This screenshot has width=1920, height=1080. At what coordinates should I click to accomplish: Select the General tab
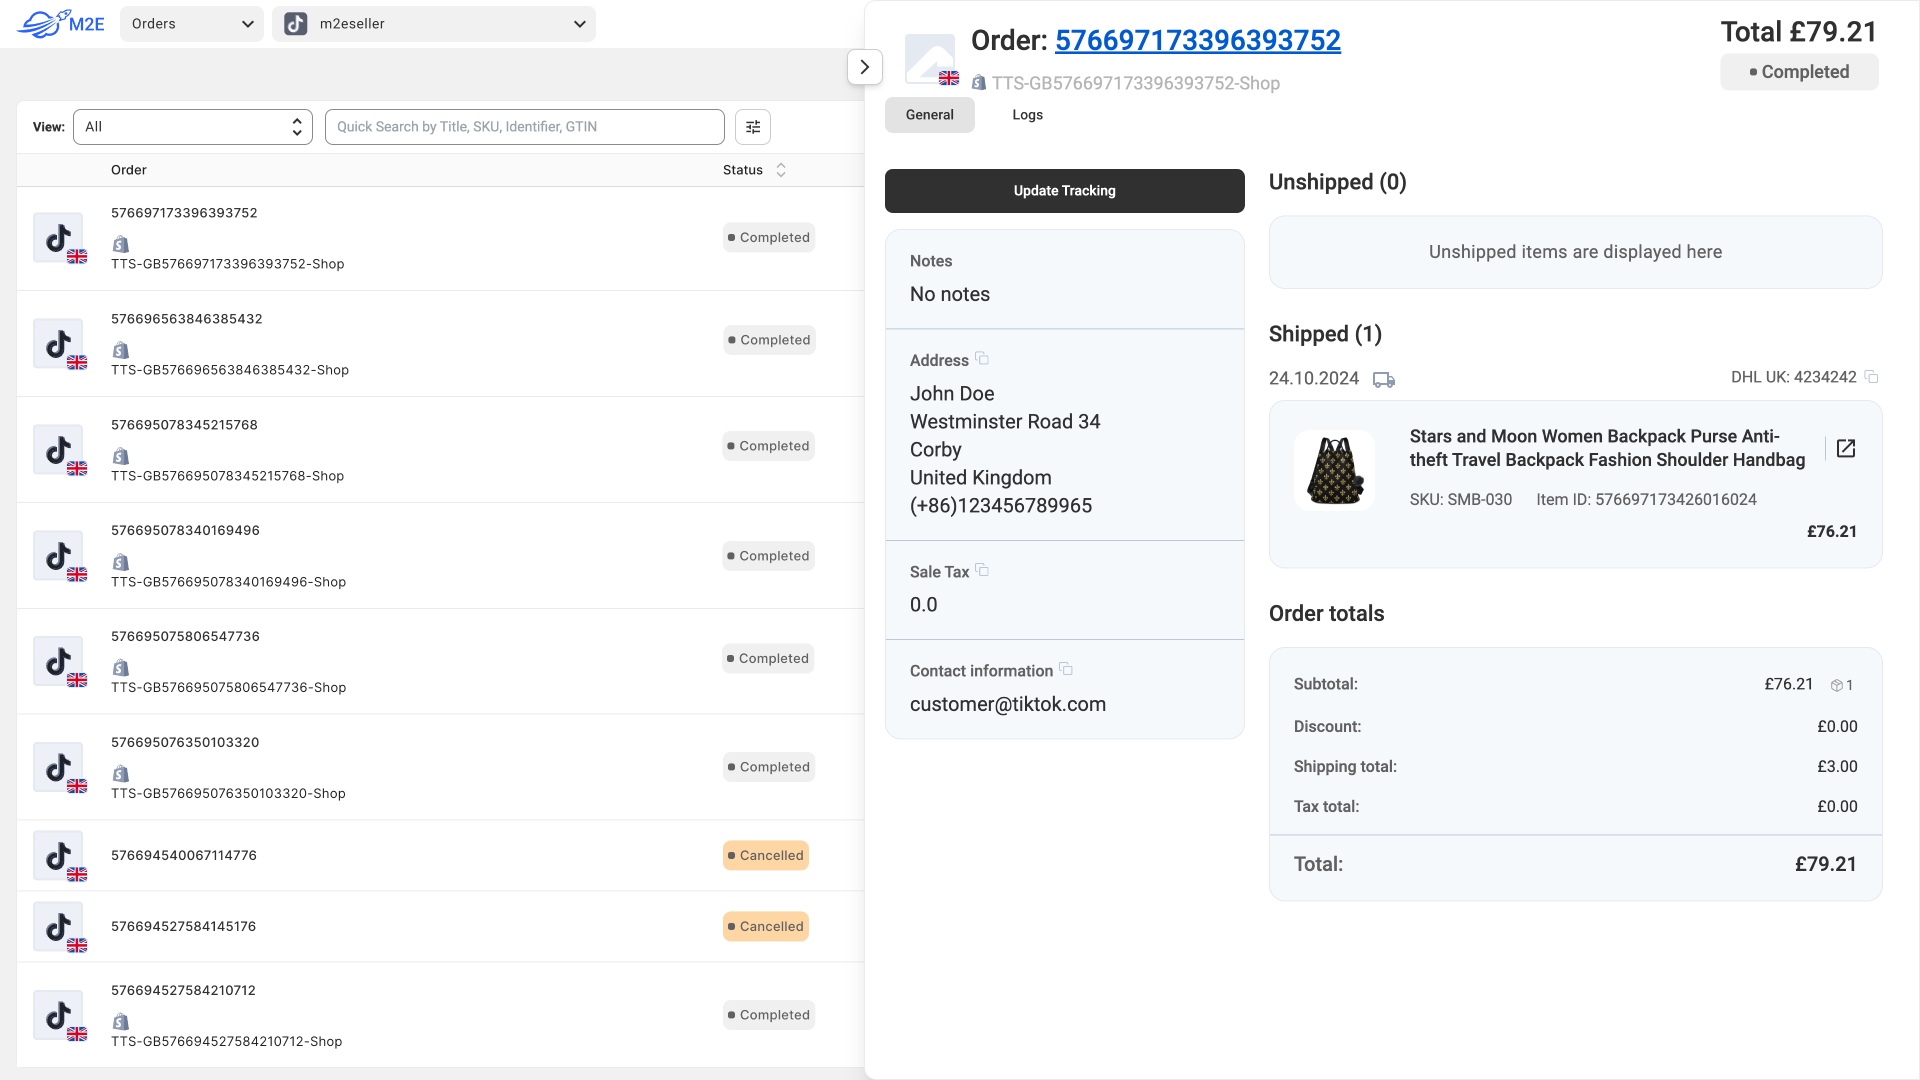929,115
